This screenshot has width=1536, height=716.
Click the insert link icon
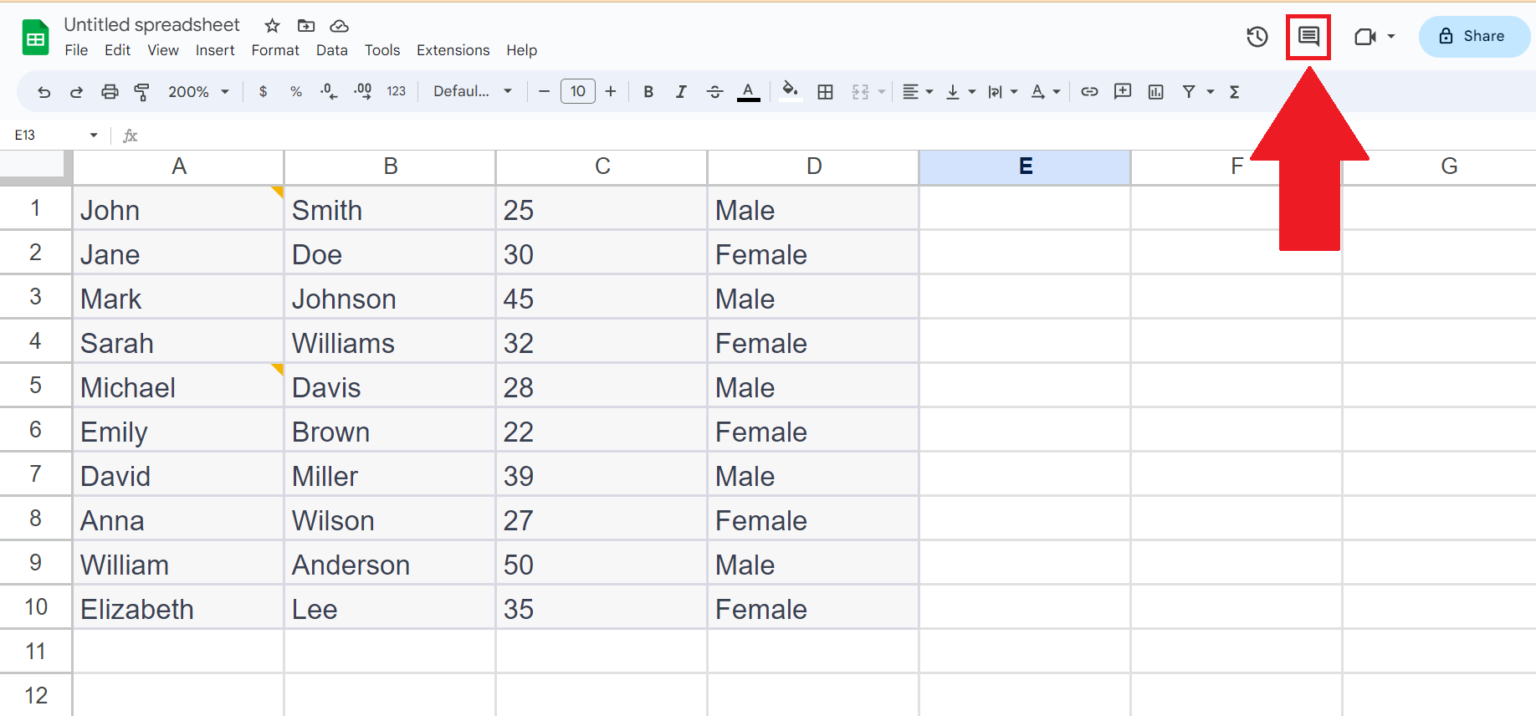[x=1090, y=92]
